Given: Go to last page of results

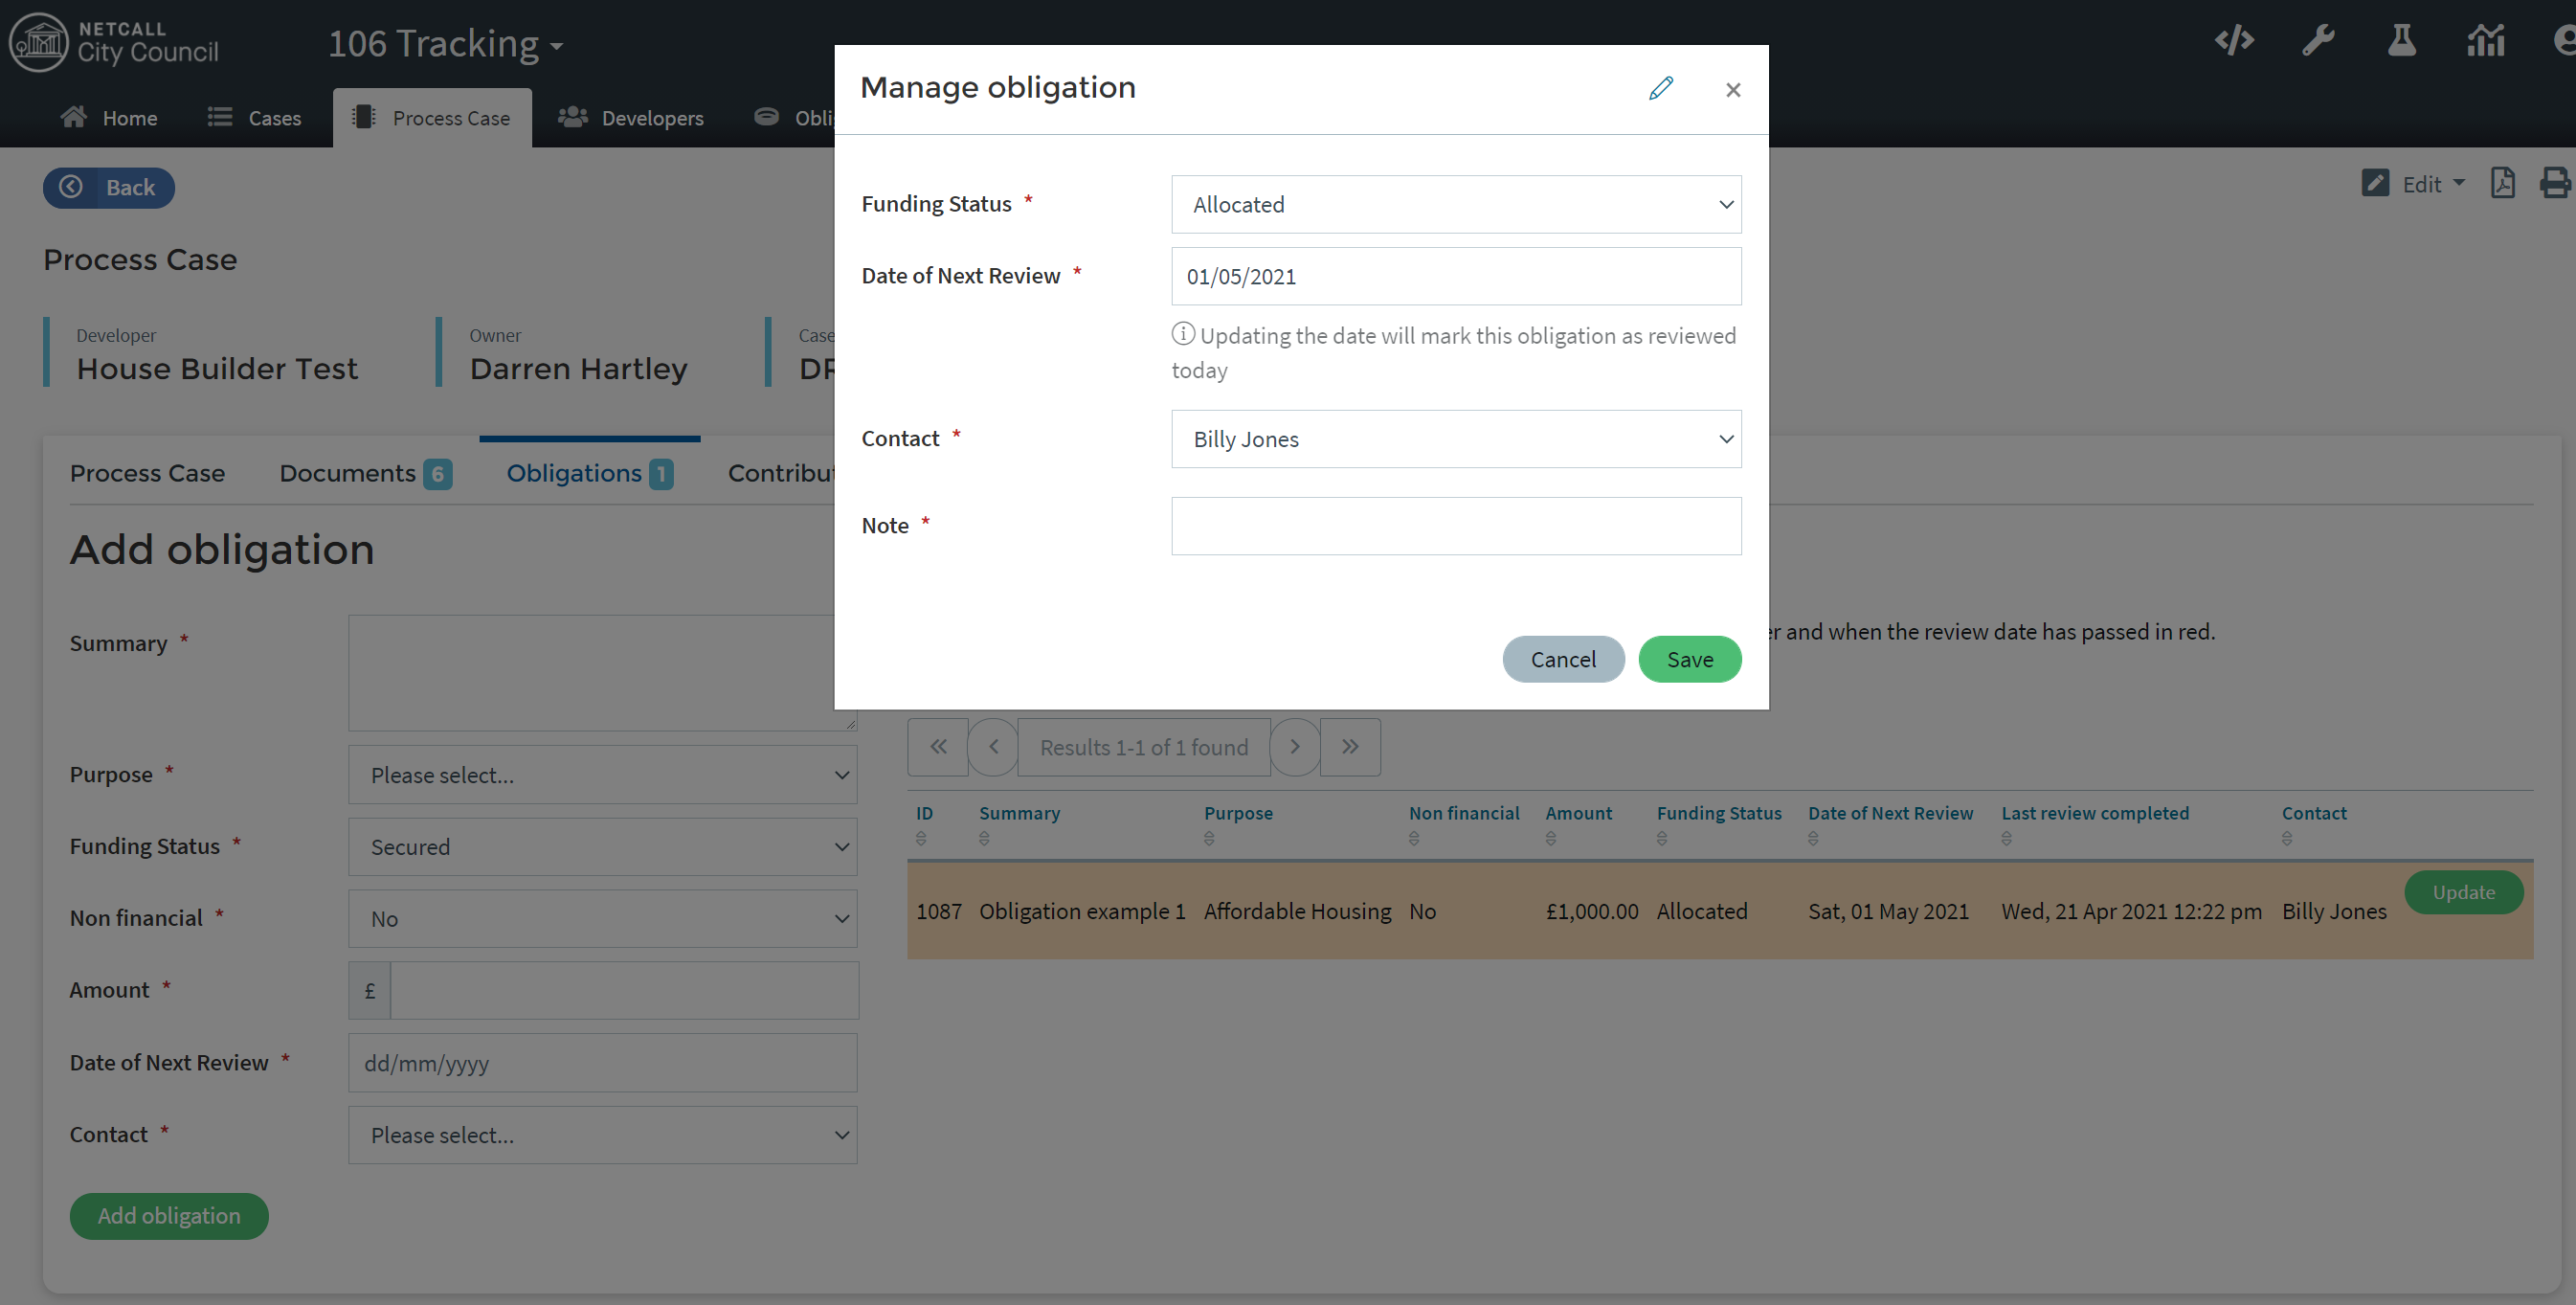Looking at the screenshot, I should click(x=1350, y=747).
